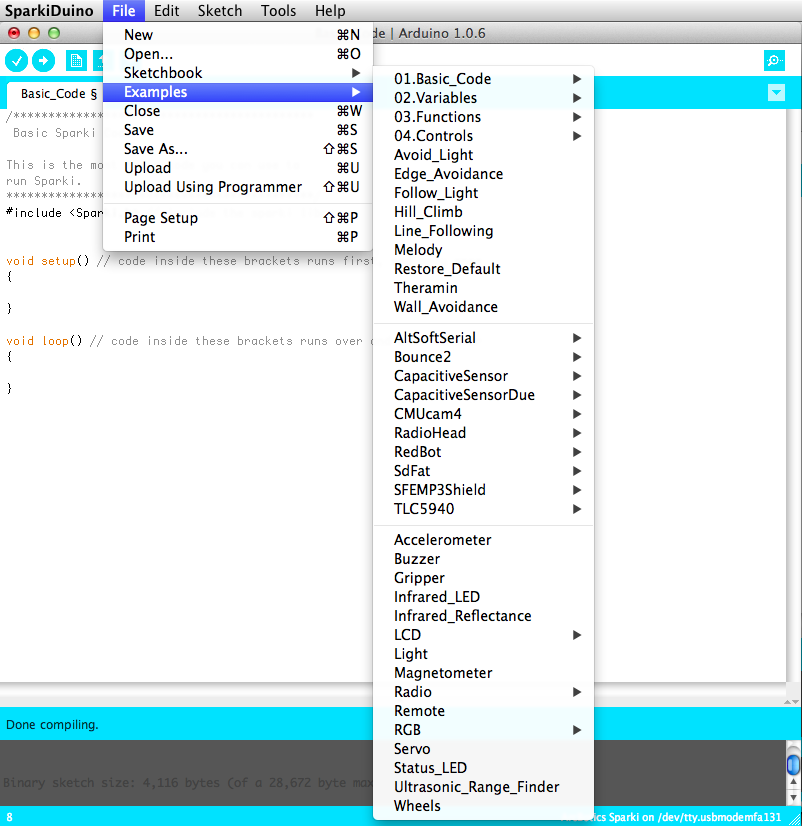Choose Close in the File menu

238,111
